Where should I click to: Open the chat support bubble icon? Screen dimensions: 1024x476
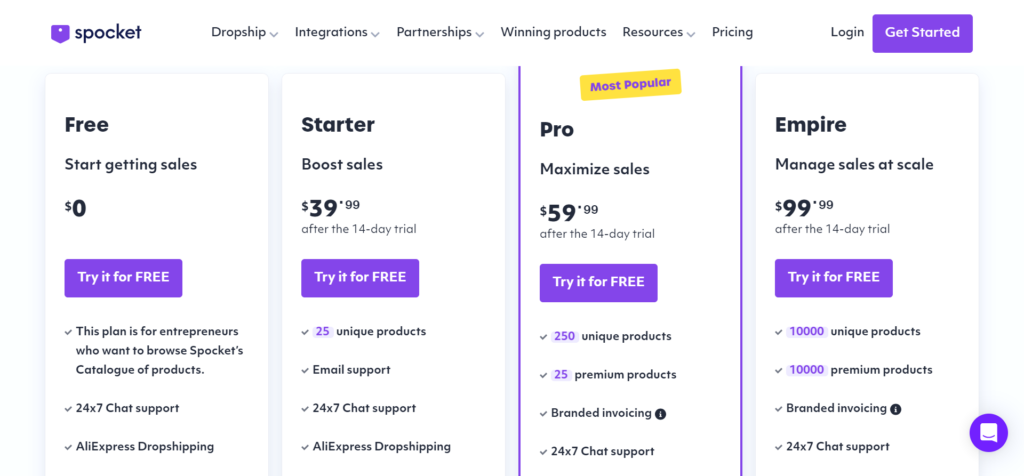988,433
